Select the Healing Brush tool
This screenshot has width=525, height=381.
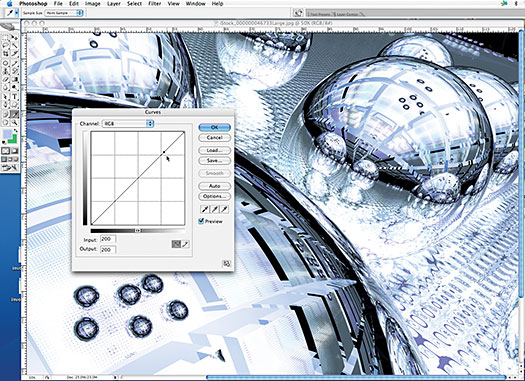pyautogui.click(x=5, y=63)
